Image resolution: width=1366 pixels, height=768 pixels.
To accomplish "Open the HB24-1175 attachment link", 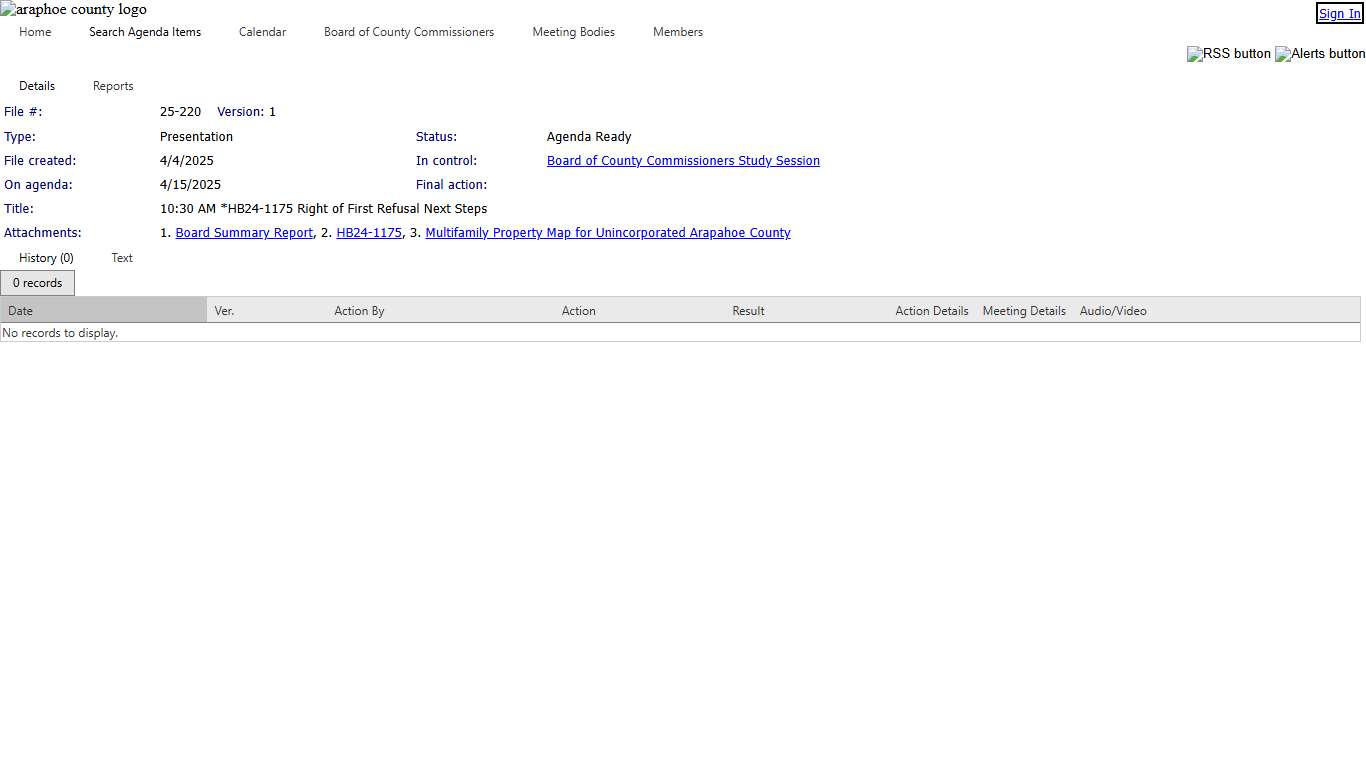I will (x=369, y=233).
